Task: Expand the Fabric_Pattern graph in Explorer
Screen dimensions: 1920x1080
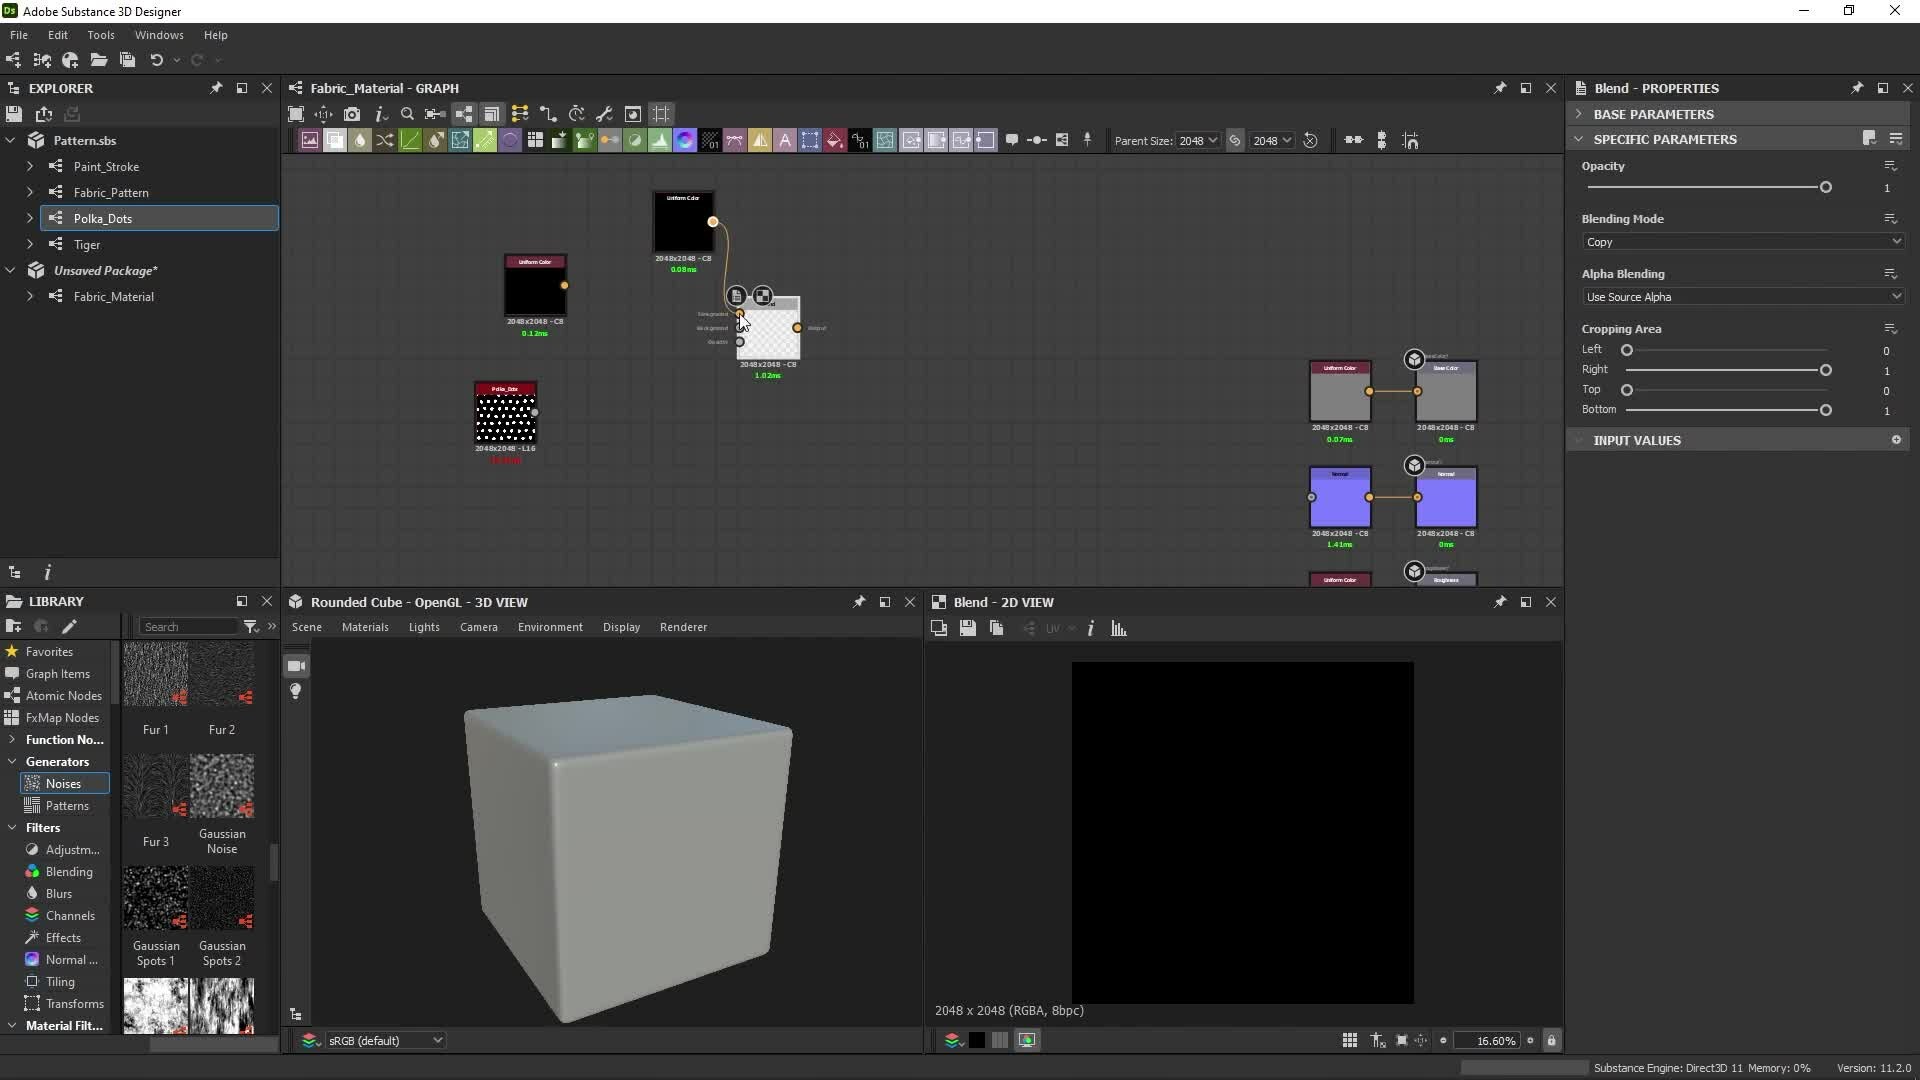Action: click(30, 192)
